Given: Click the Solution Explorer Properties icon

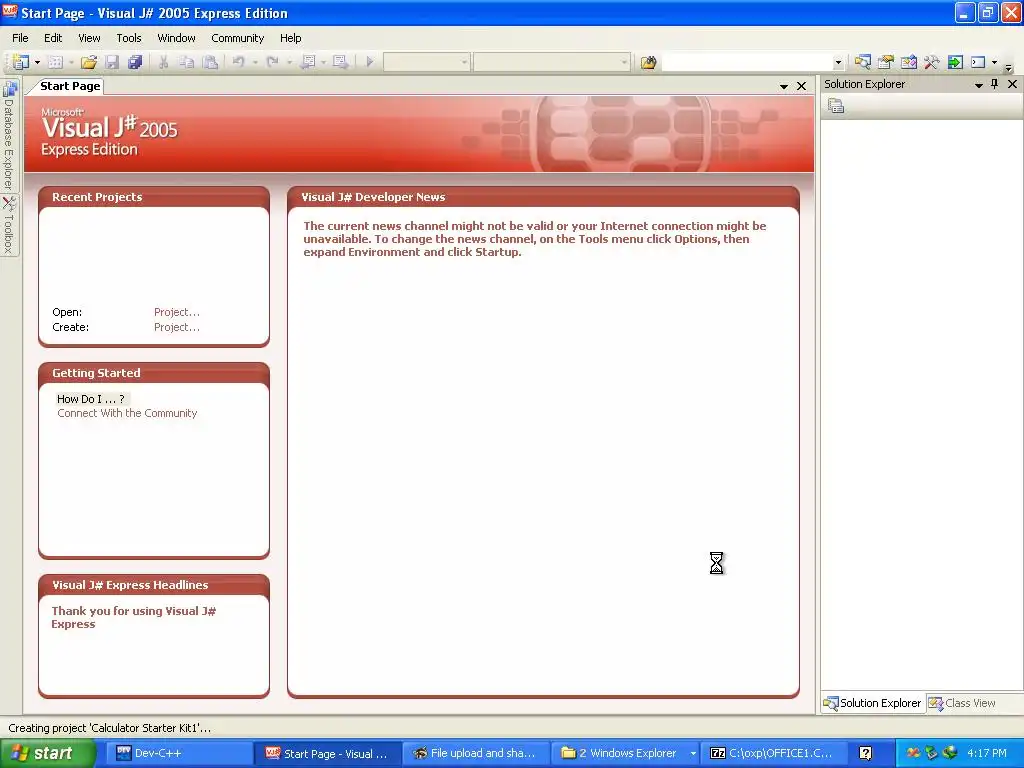Looking at the screenshot, I should coord(836,106).
